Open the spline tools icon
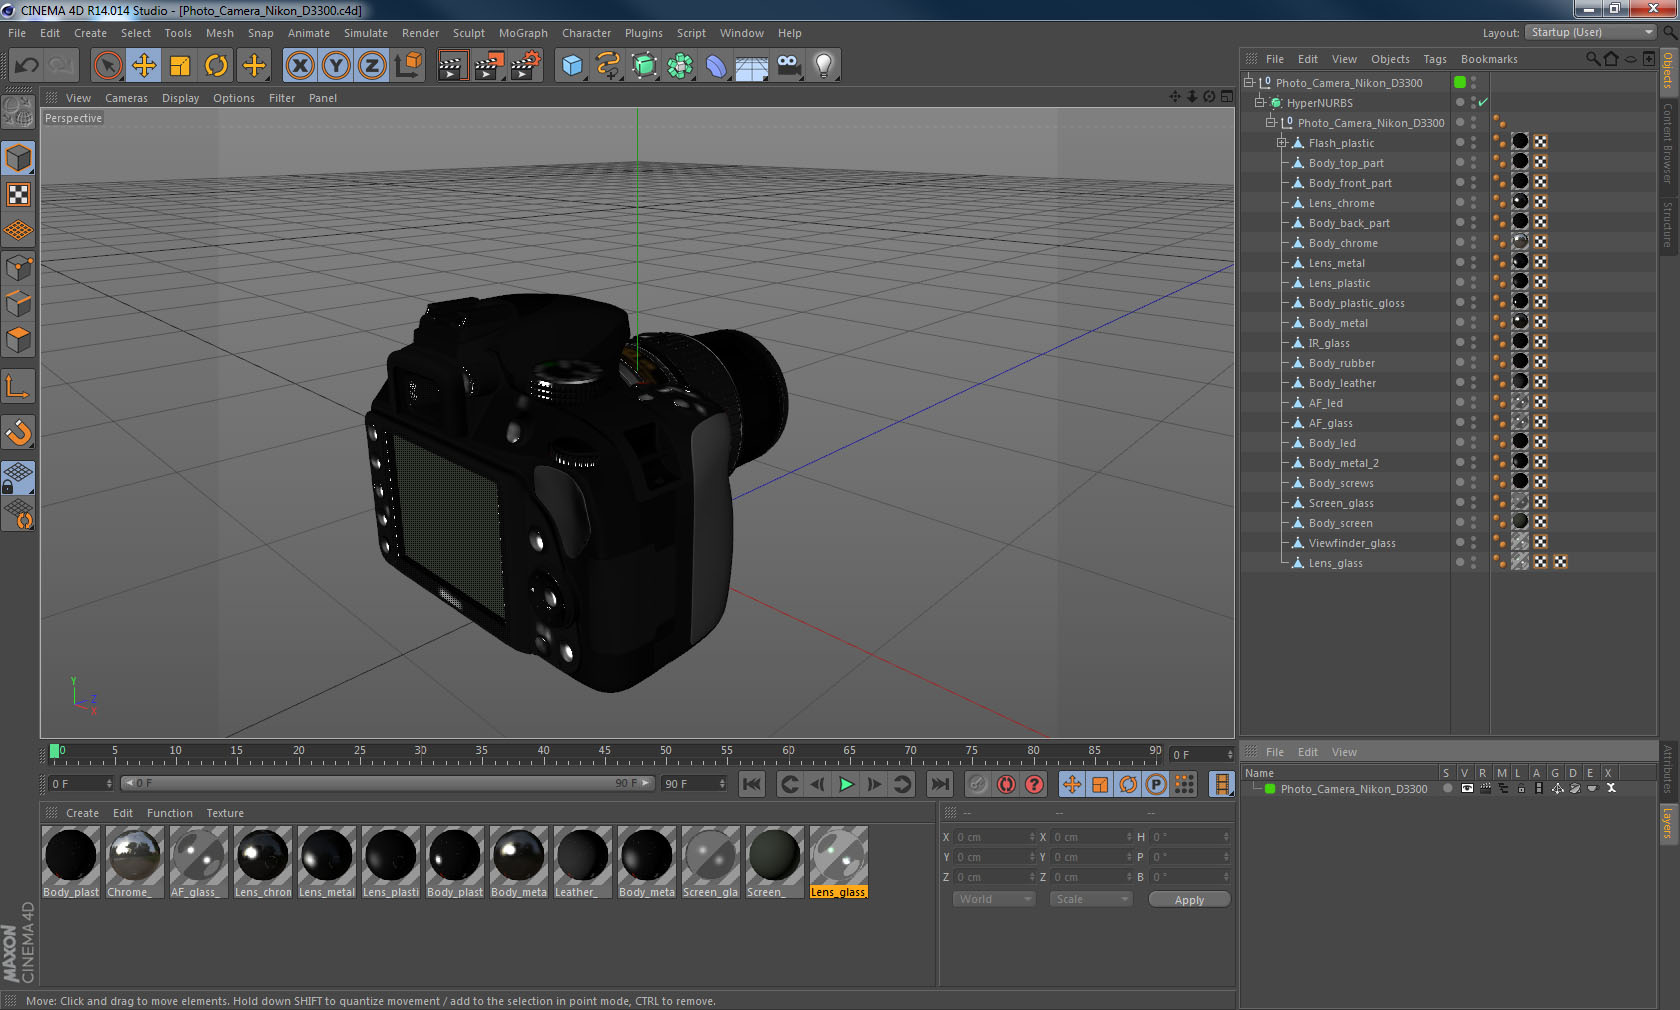The height and width of the screenshot is (1010, 1680). click(x=608, y=66)
